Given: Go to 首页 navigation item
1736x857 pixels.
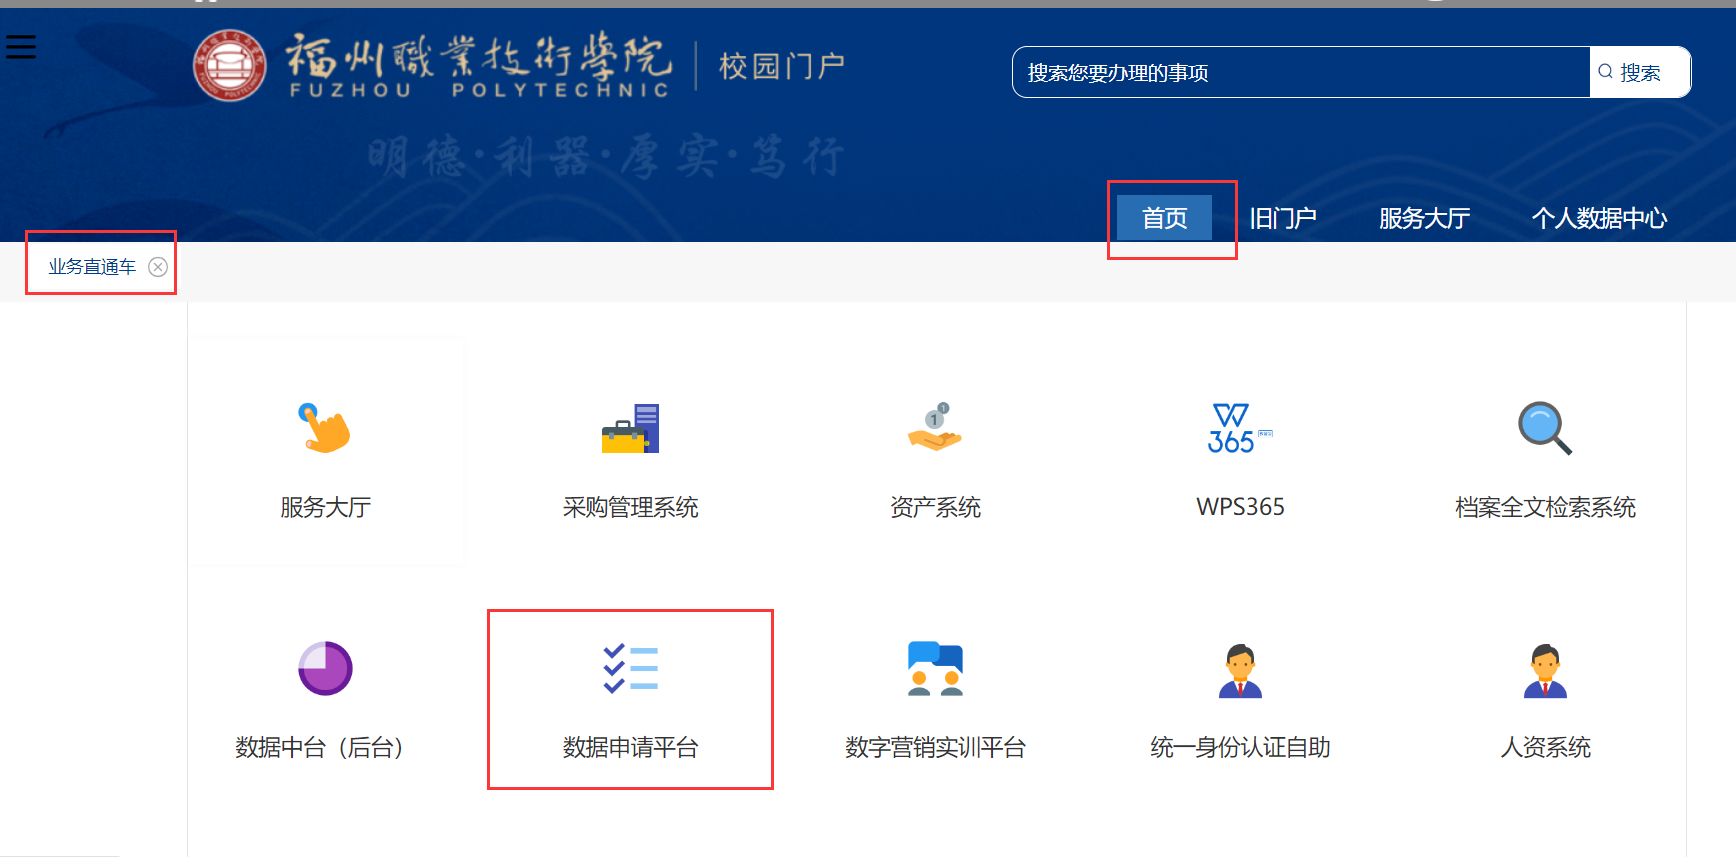Looking at the screenshot, I should (1164, 218).
